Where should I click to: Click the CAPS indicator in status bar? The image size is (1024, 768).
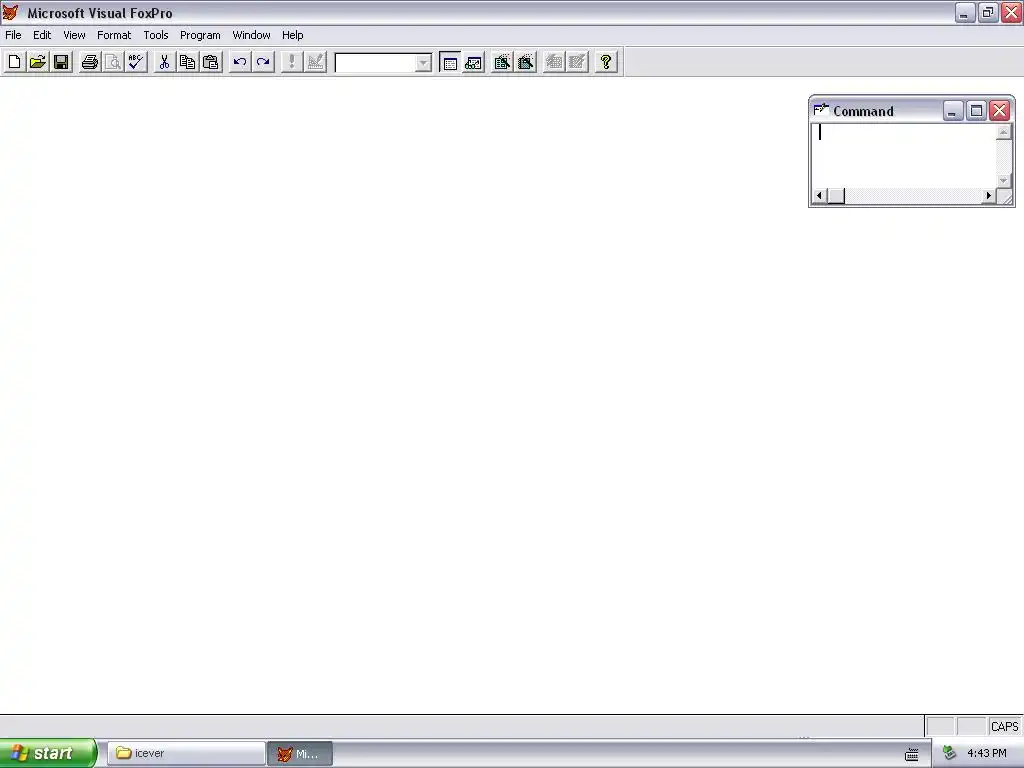click(x=1004, y=726)
